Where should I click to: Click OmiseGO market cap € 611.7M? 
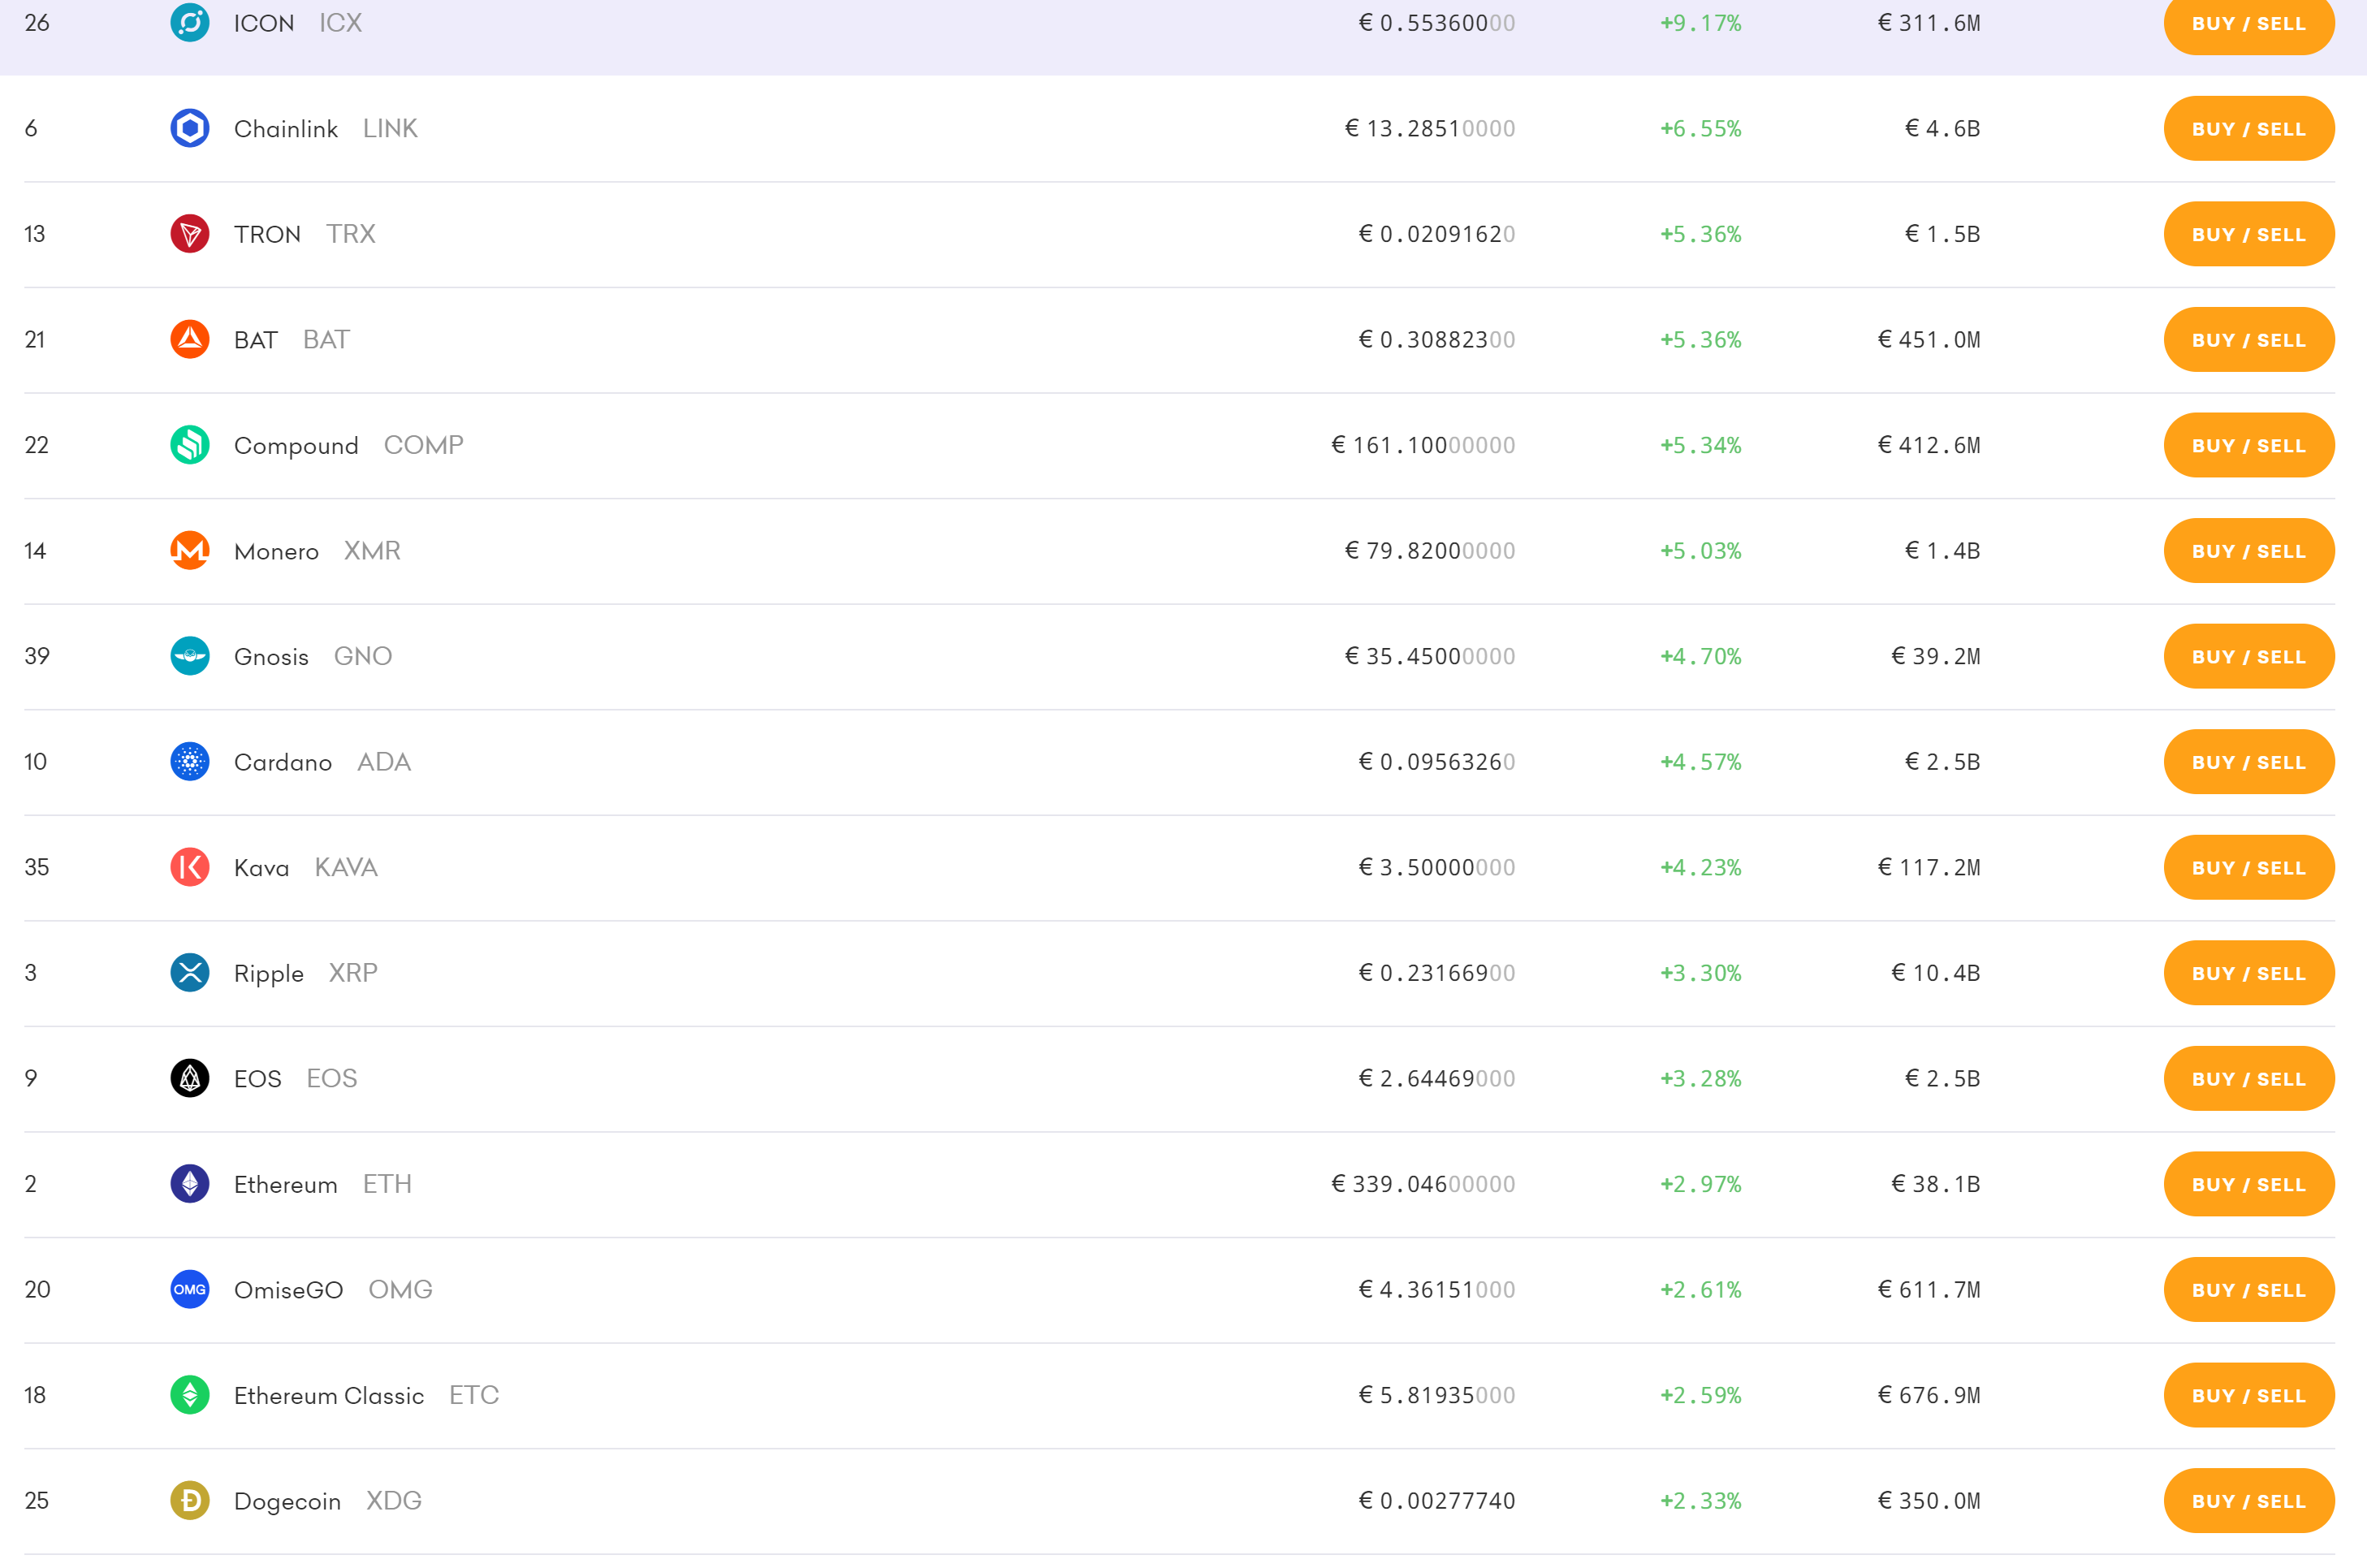(1929, 1290)
